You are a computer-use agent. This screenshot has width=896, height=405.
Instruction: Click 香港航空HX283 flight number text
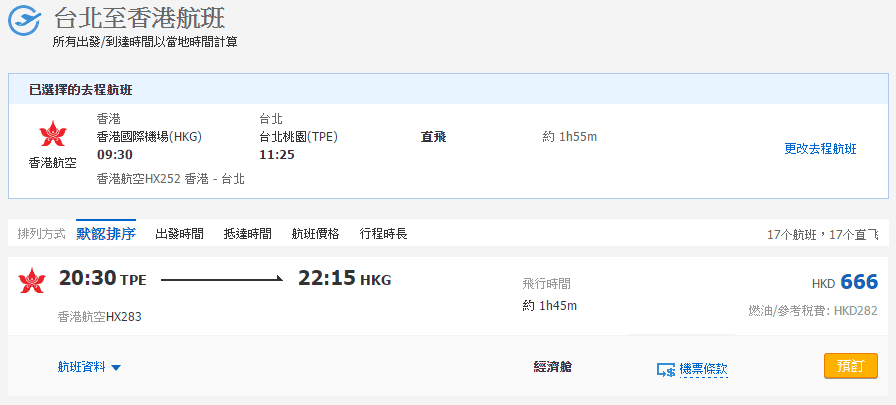pos(100,317)
